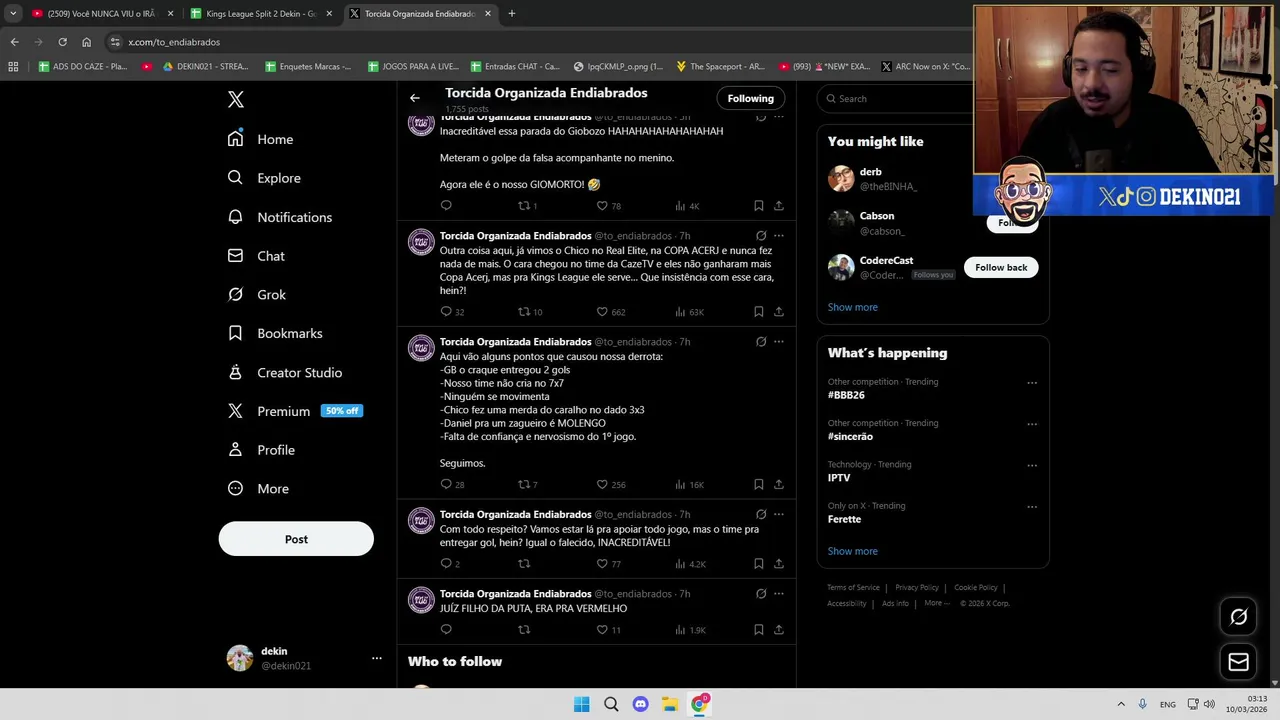Like the post with 77 likes
Viewport: 1280px width, 720px height.
pyautogui.click(x=602, y=563)
